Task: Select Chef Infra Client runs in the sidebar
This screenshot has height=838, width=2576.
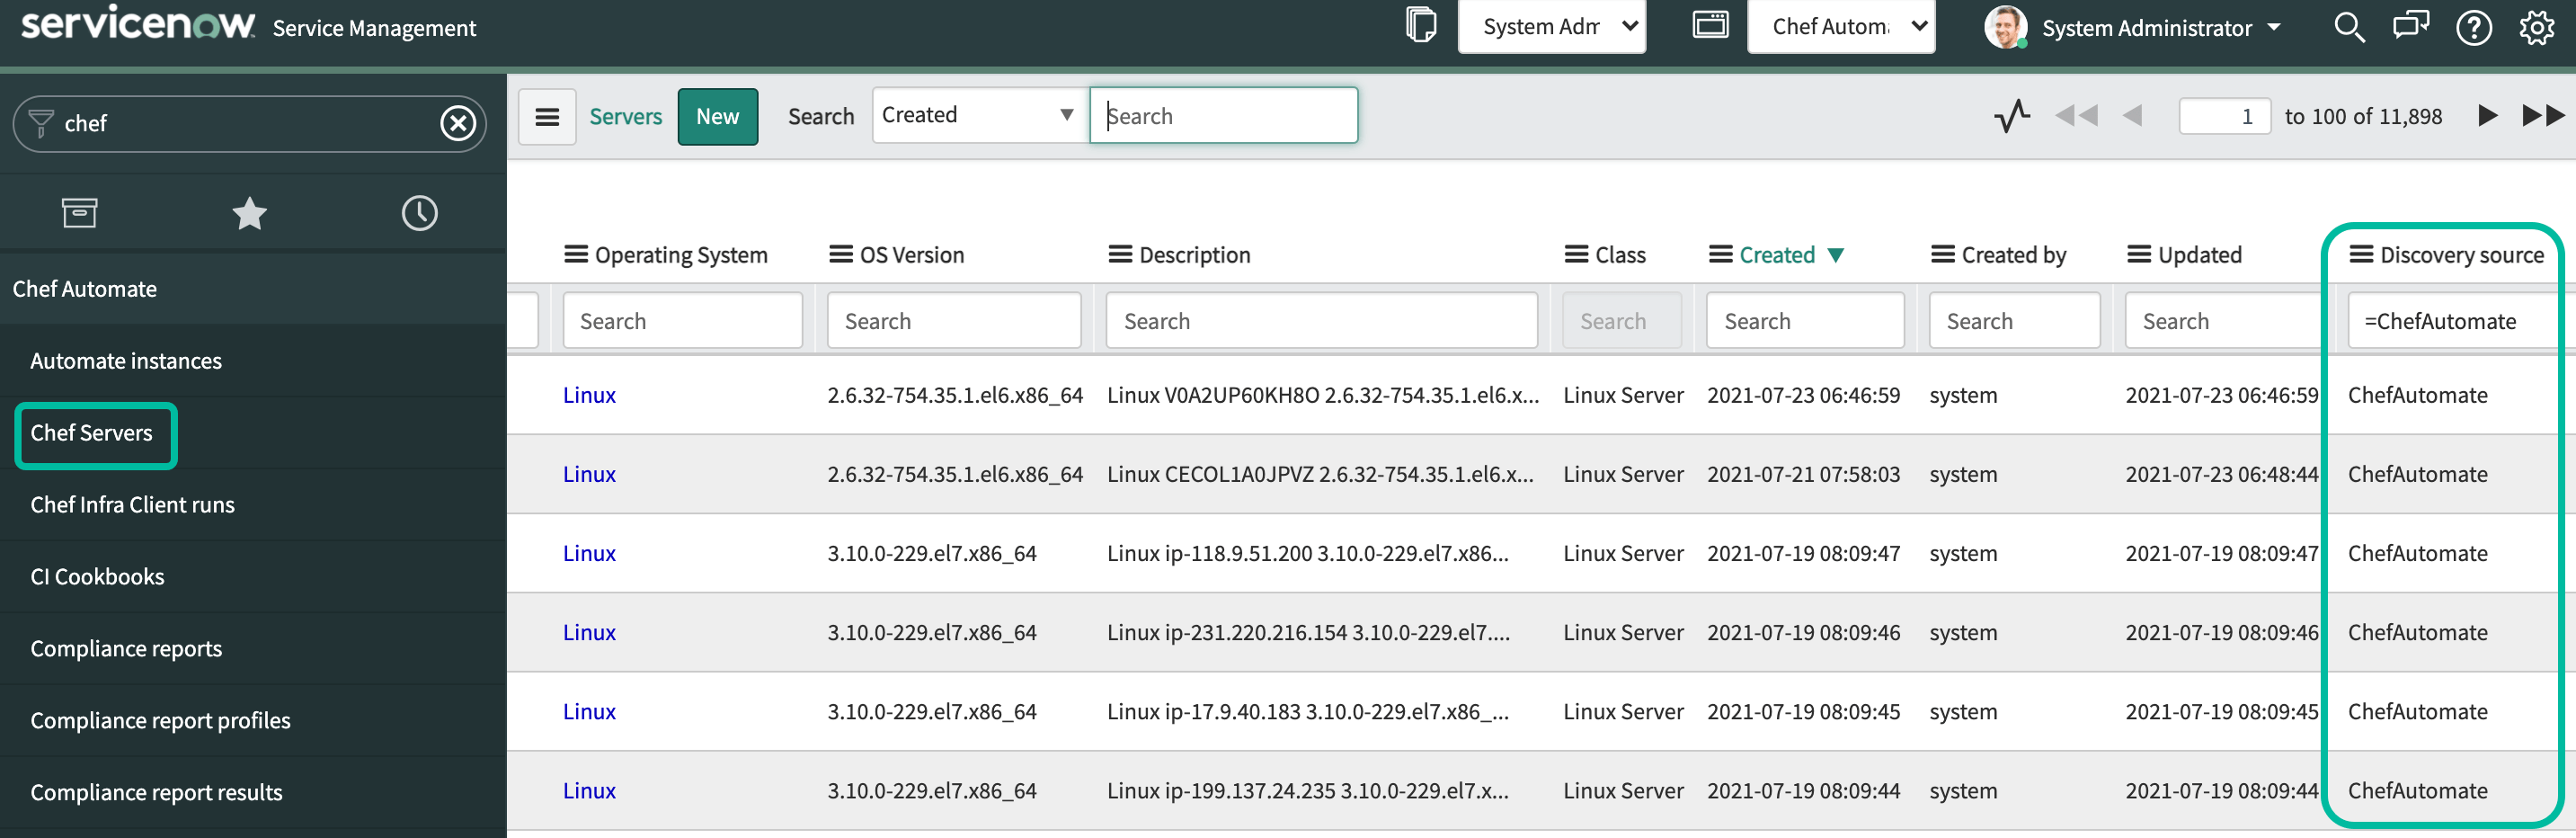Action: (x=132, y=504)
